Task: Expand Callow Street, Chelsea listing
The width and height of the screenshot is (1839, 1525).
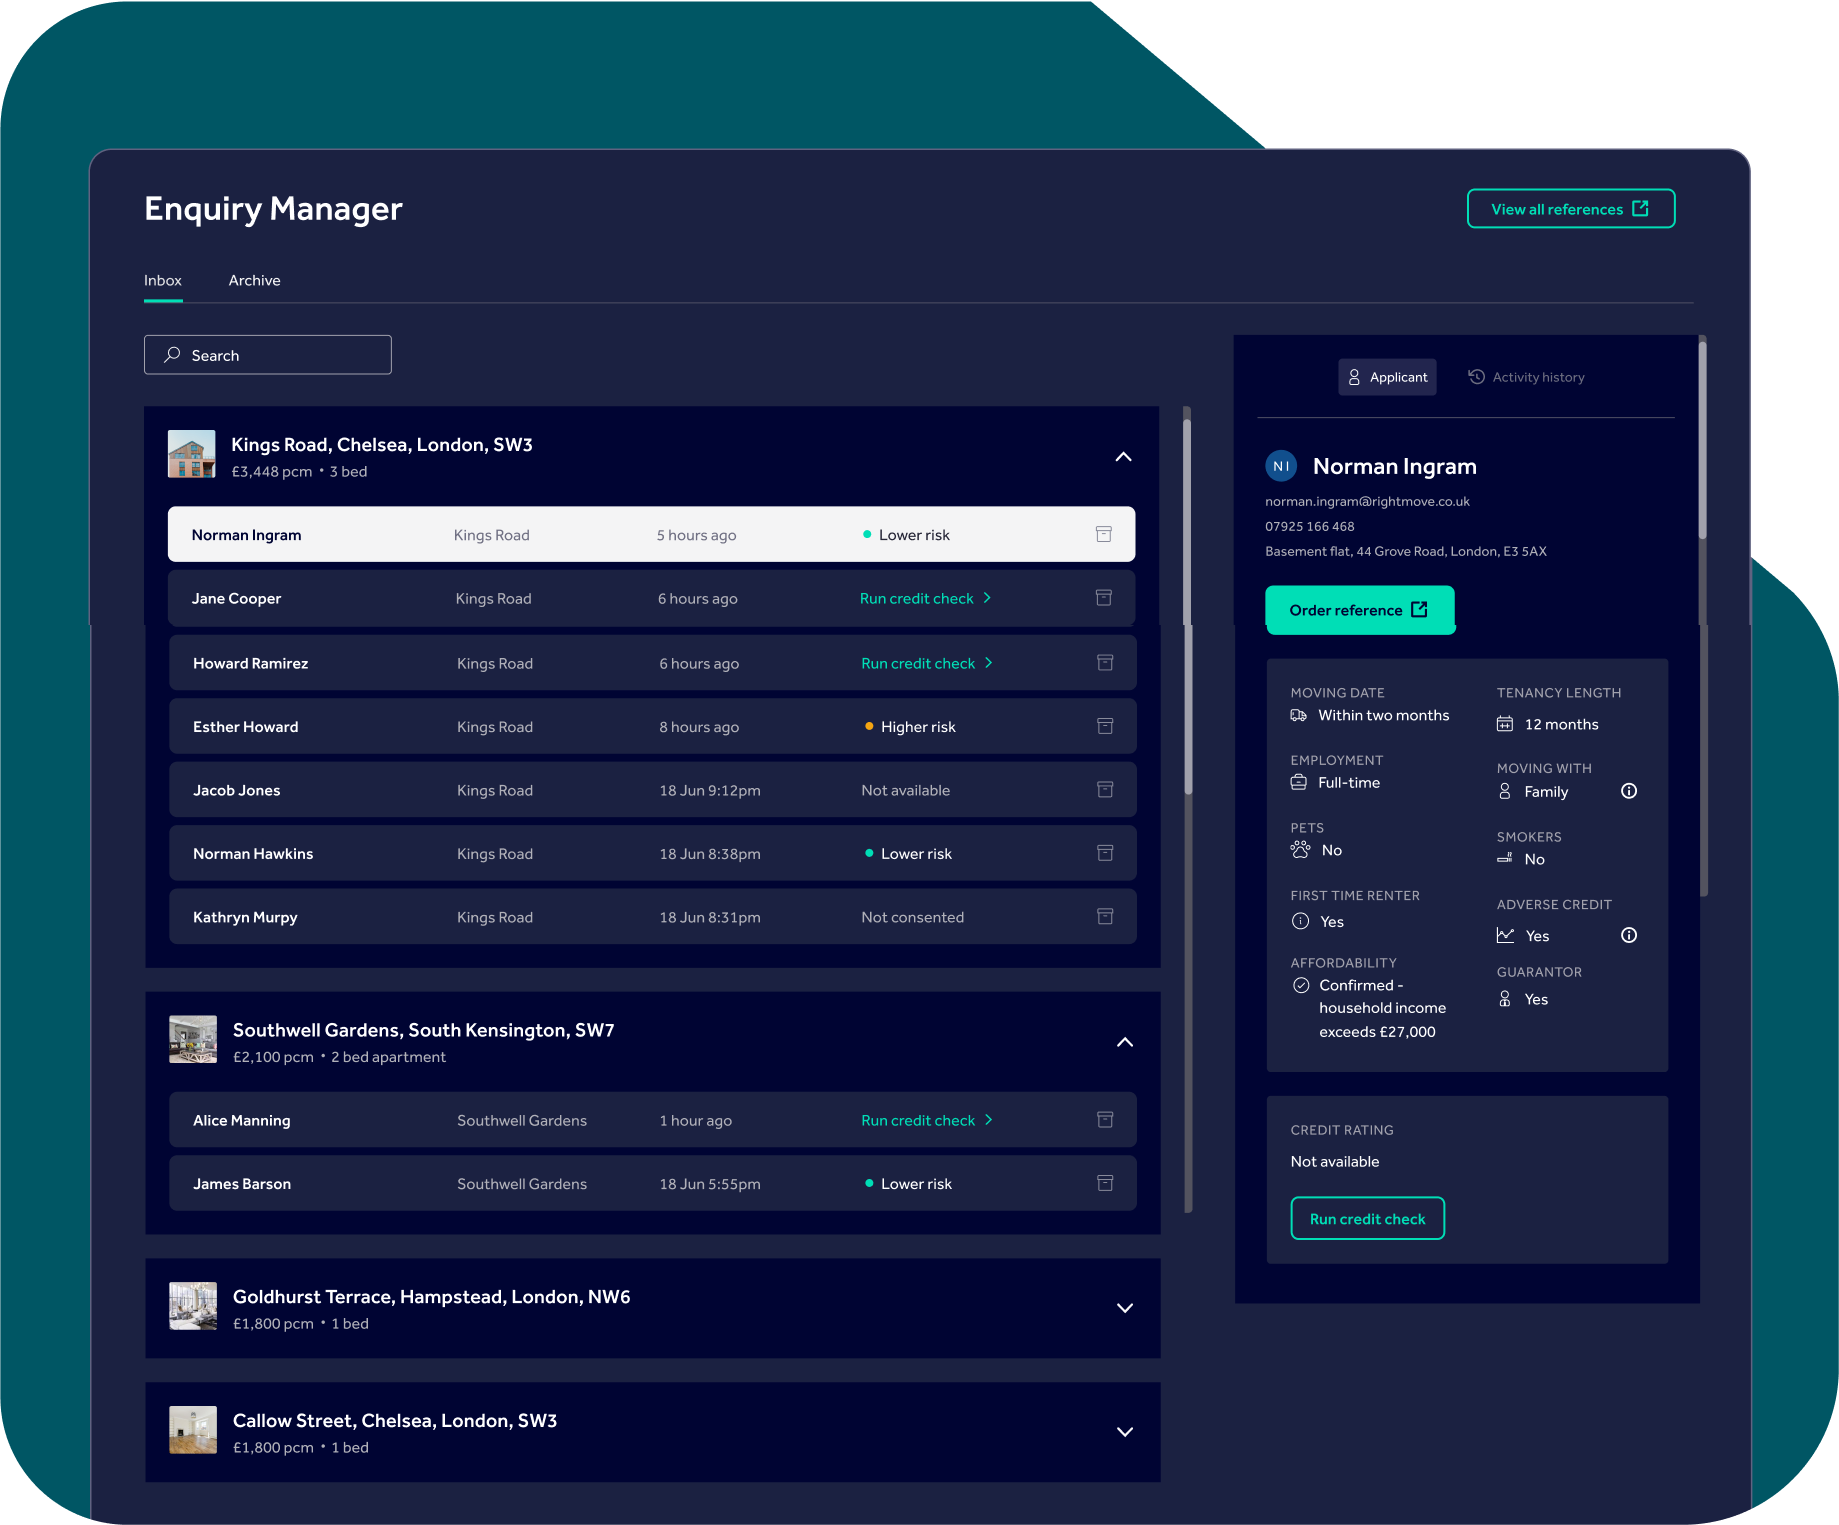Action: (1124, 1432)
